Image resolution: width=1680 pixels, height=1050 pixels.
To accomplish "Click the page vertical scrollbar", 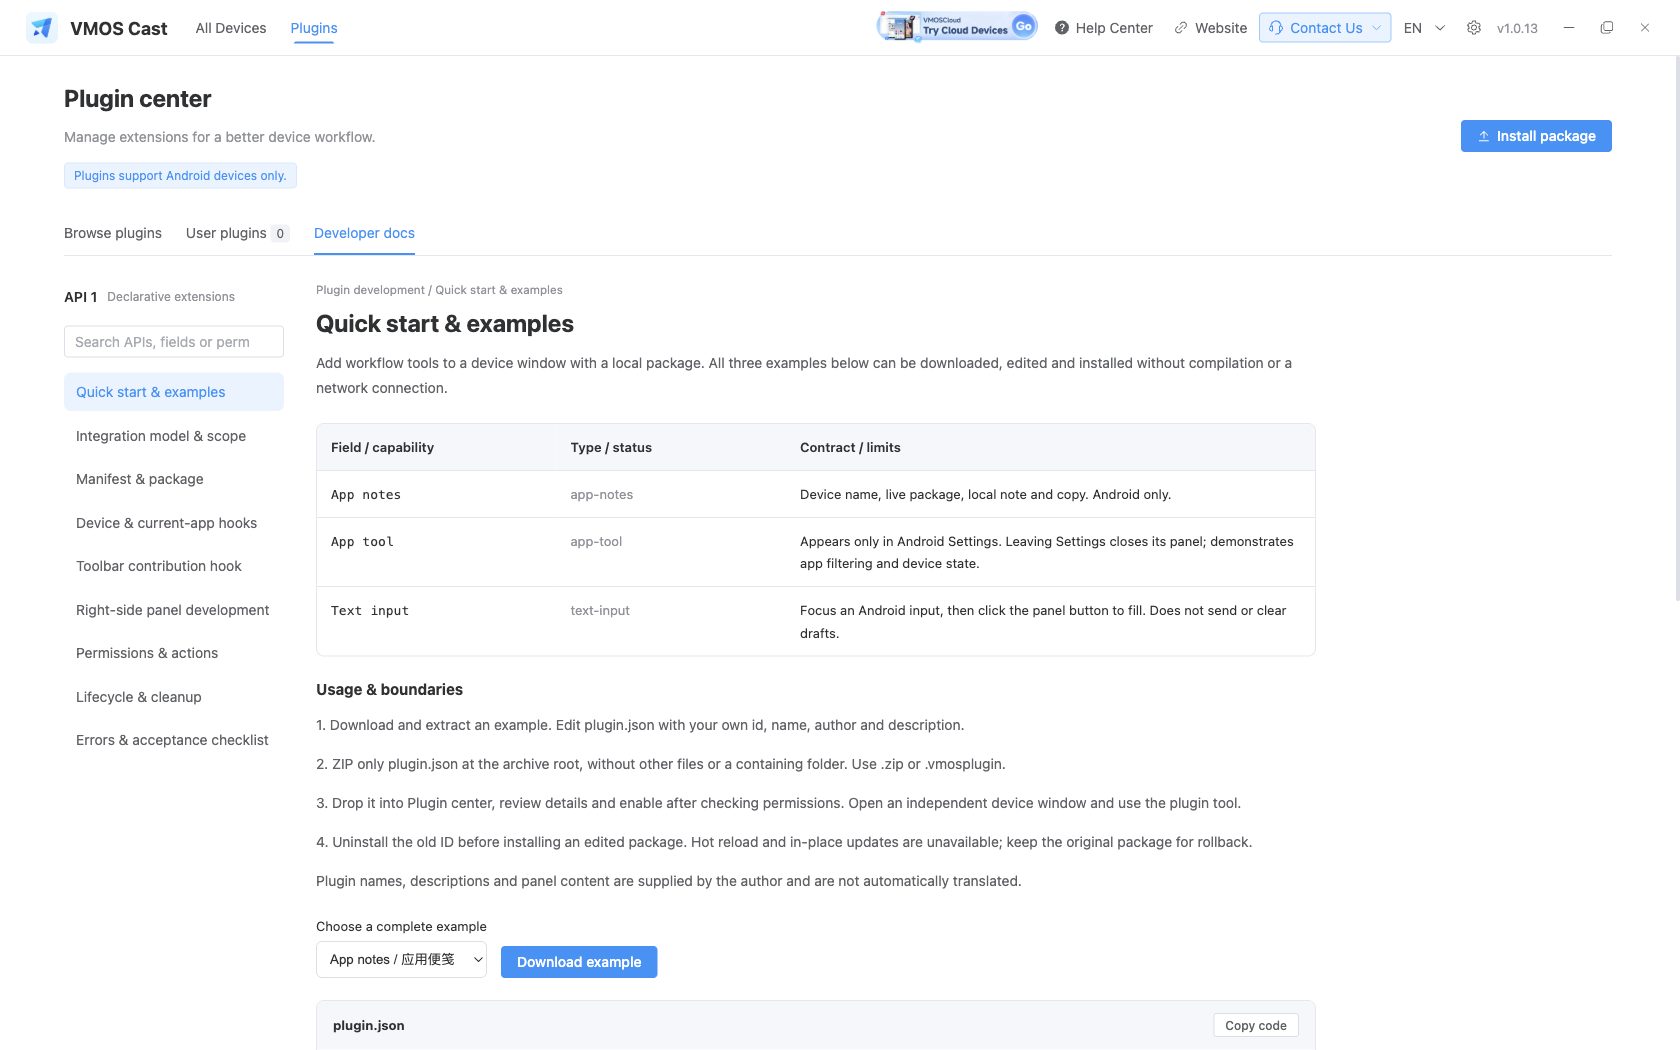I will tap(1677, 330).
